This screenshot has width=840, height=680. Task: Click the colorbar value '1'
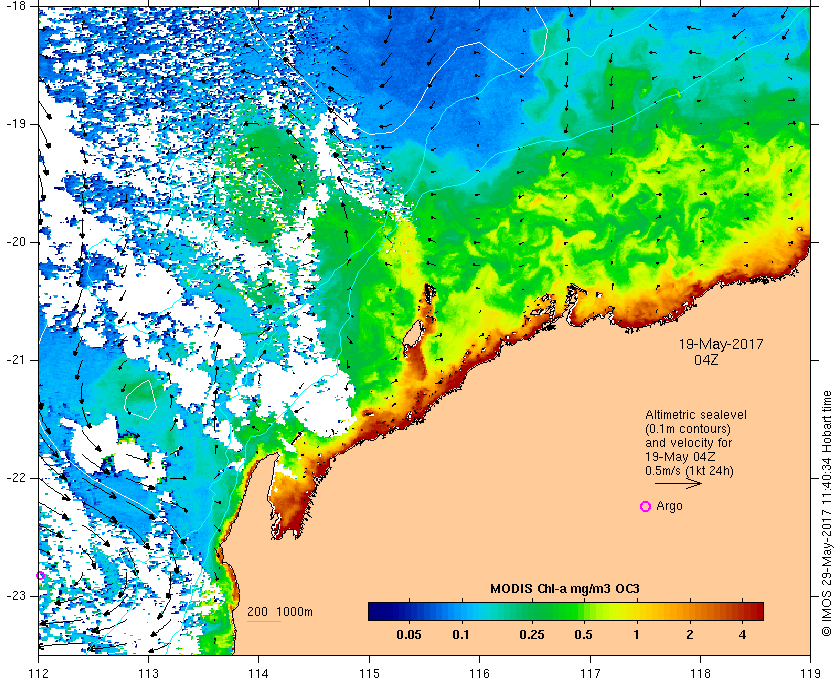pos(636,635)
